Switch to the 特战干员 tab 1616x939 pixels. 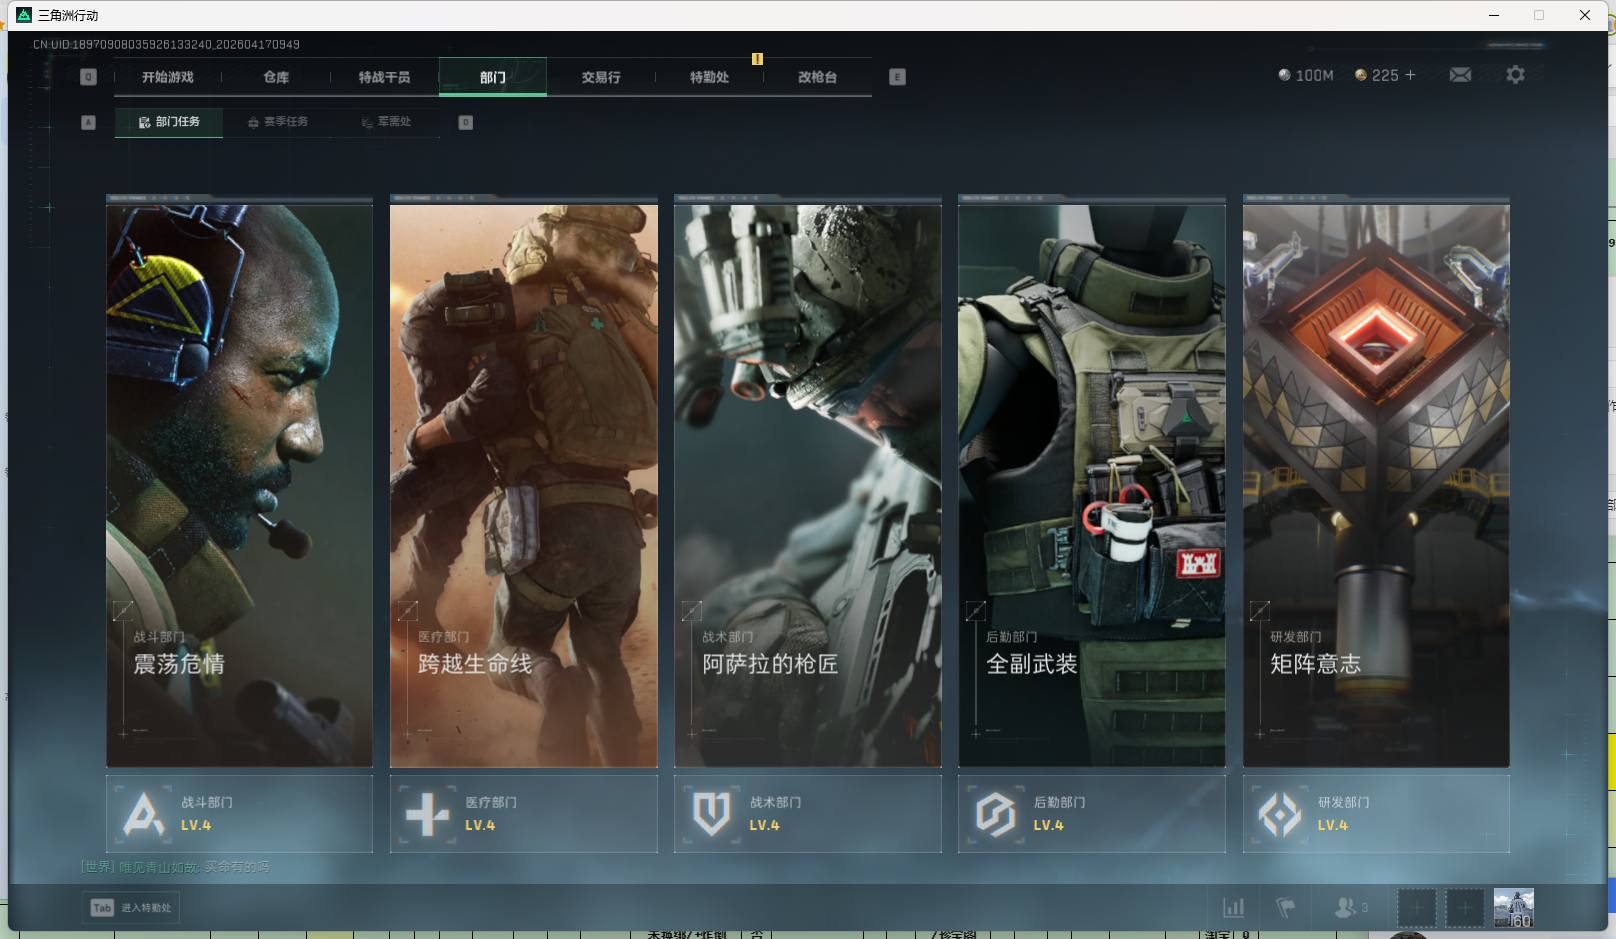[x=384, y=77]
